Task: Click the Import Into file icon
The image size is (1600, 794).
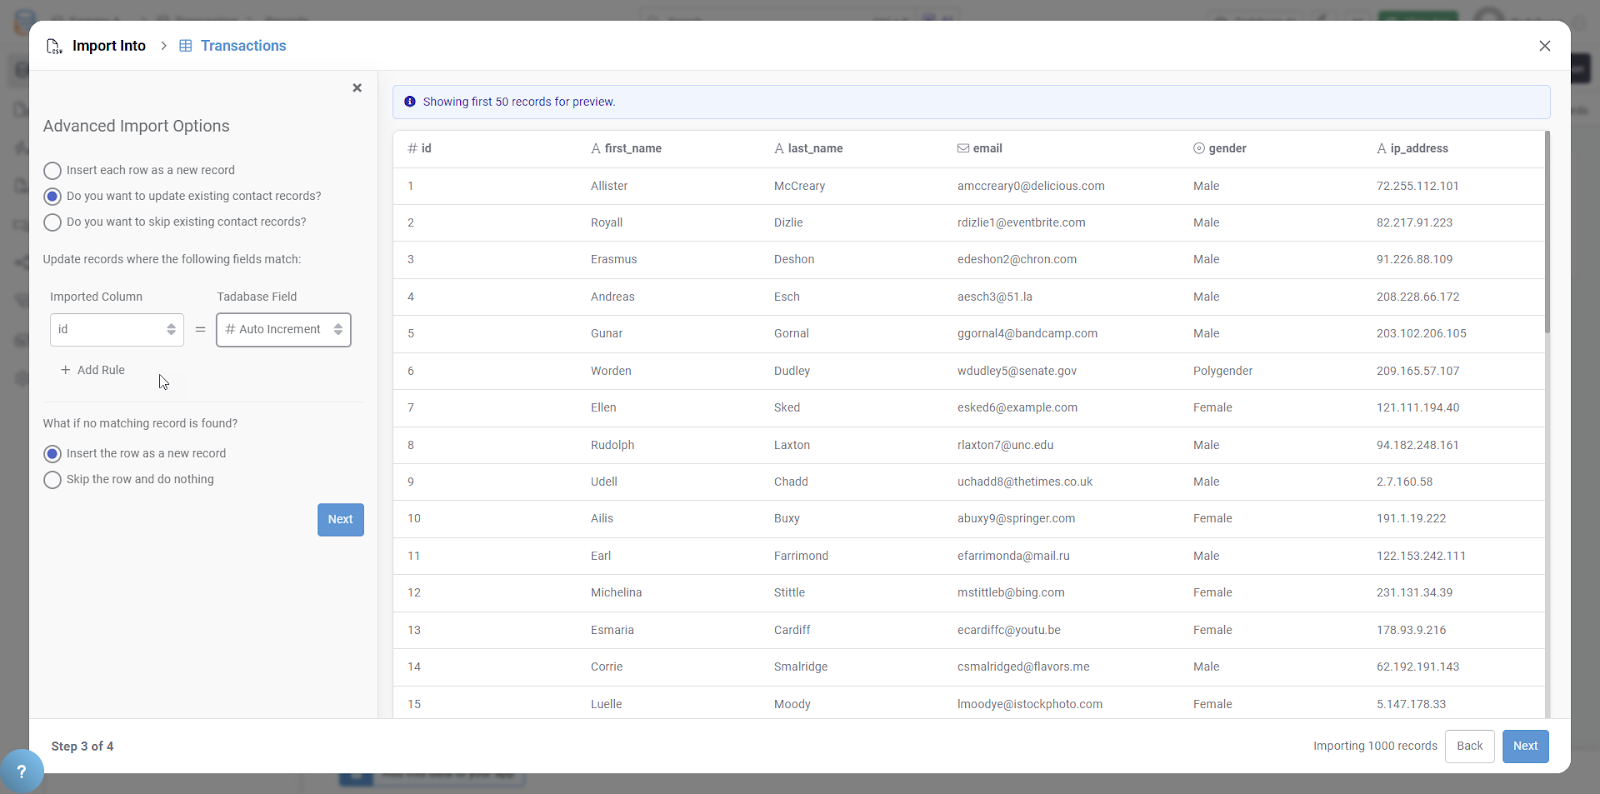Action: coord(55,46)
